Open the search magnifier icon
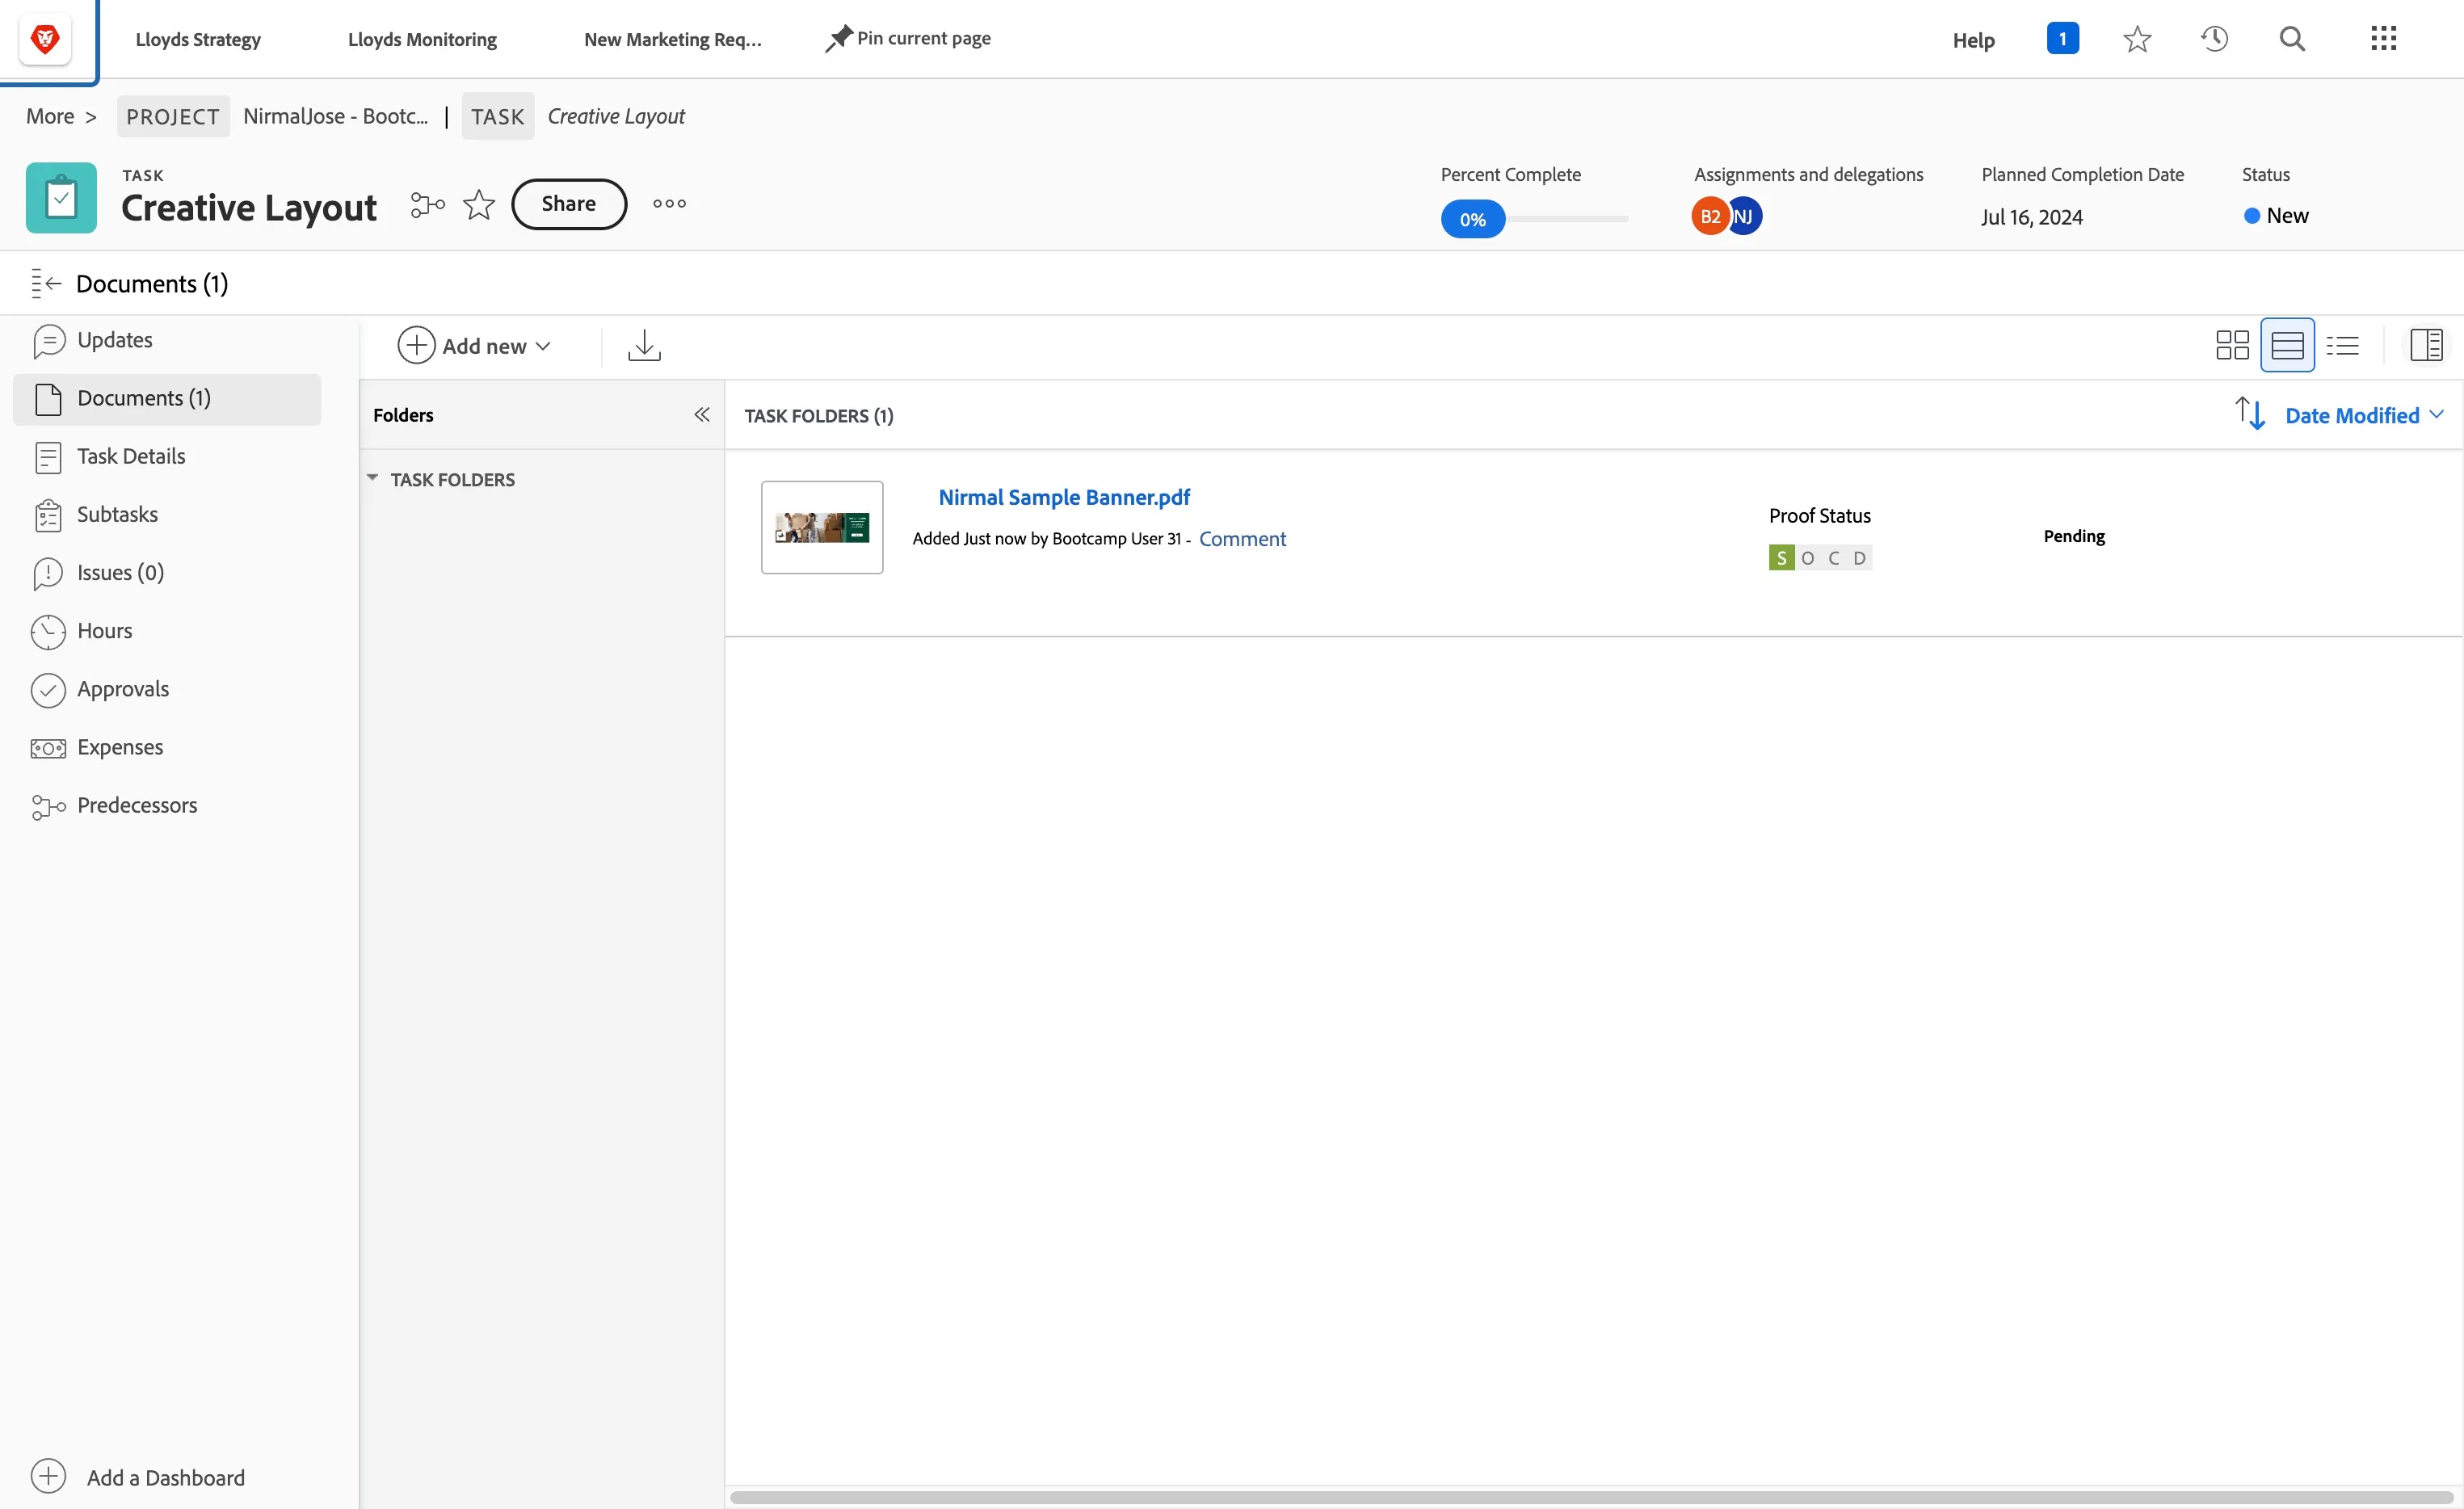The height and width of the screenshot is (1509, 2464). (2292, 39)
